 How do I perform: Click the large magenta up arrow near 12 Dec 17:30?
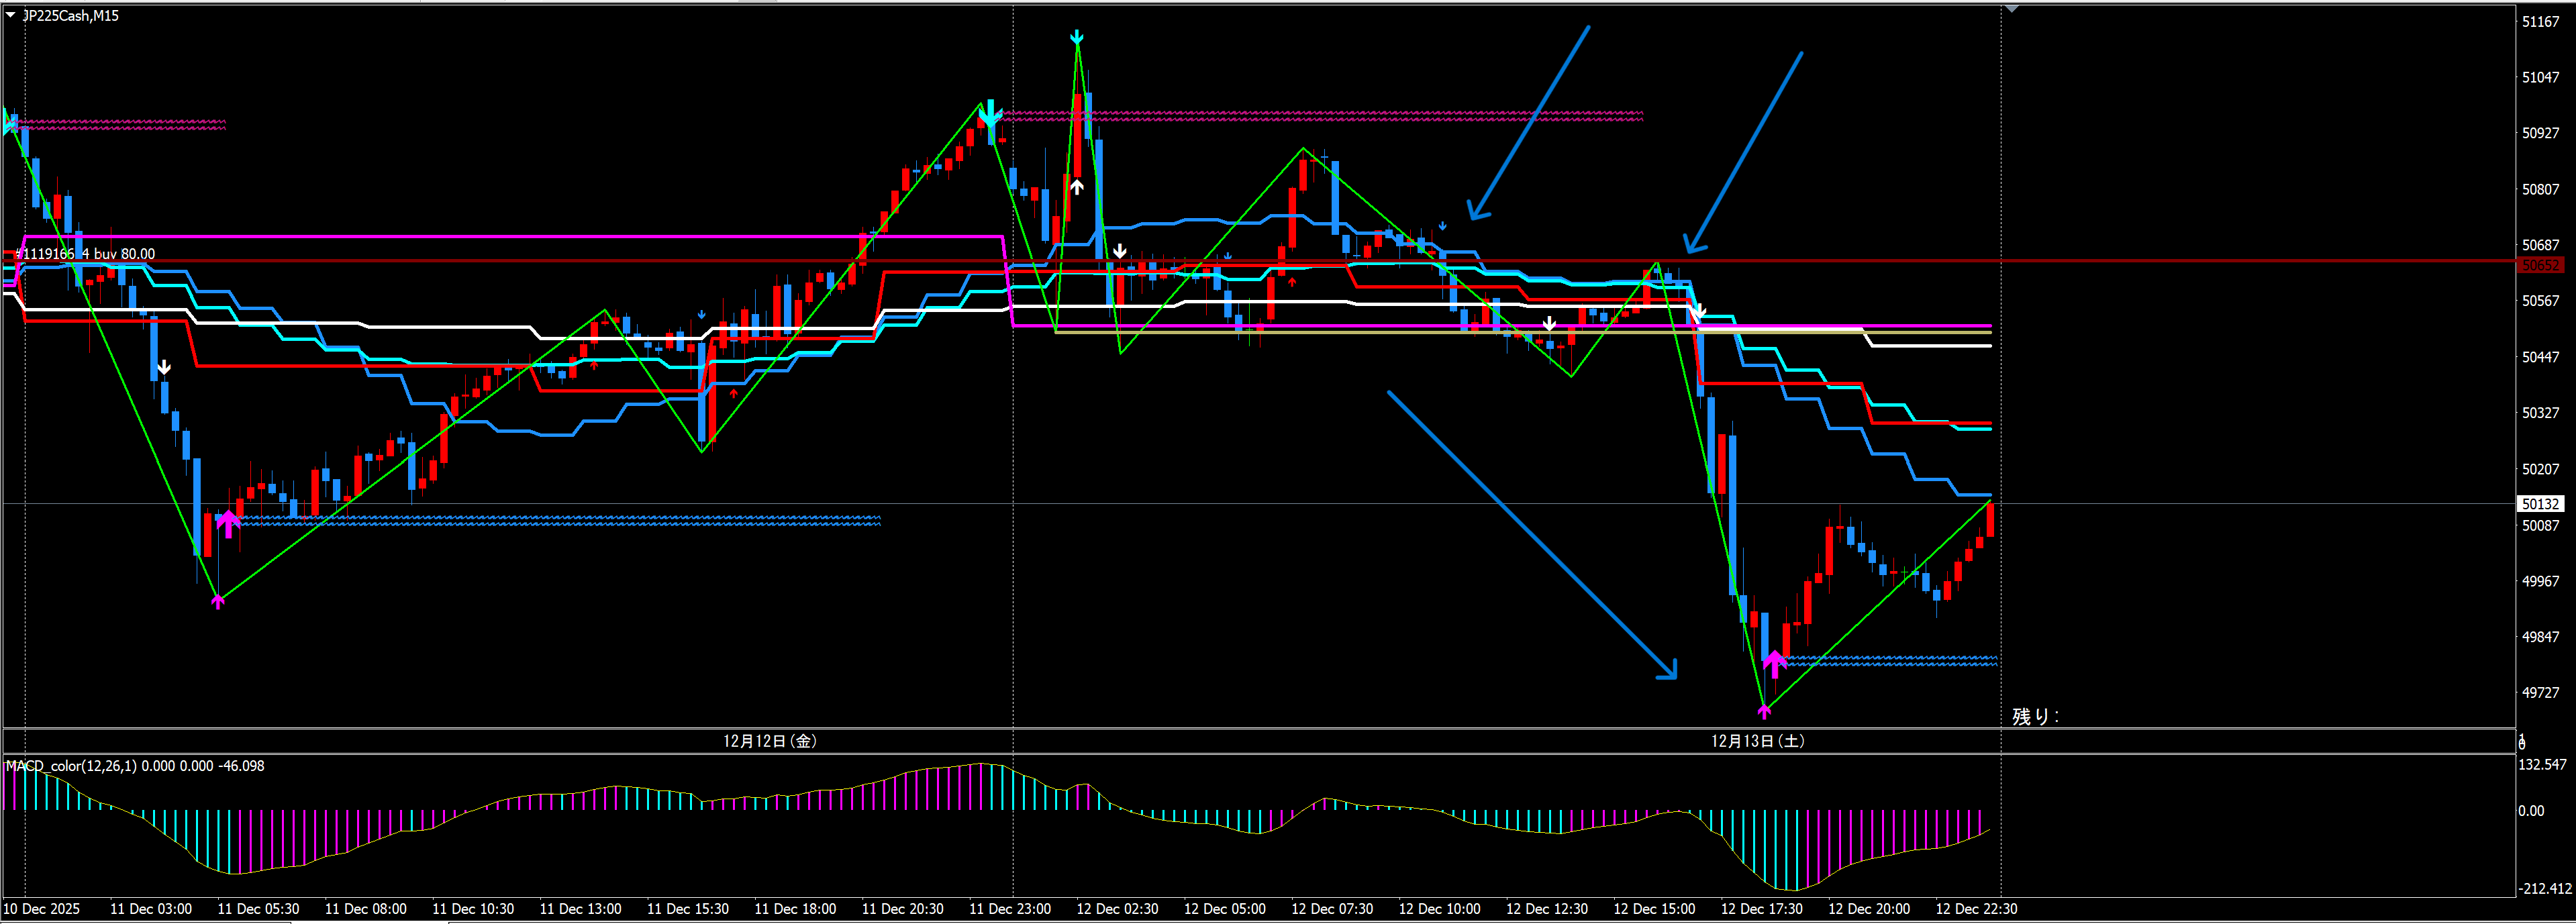tap(1774, 662)
